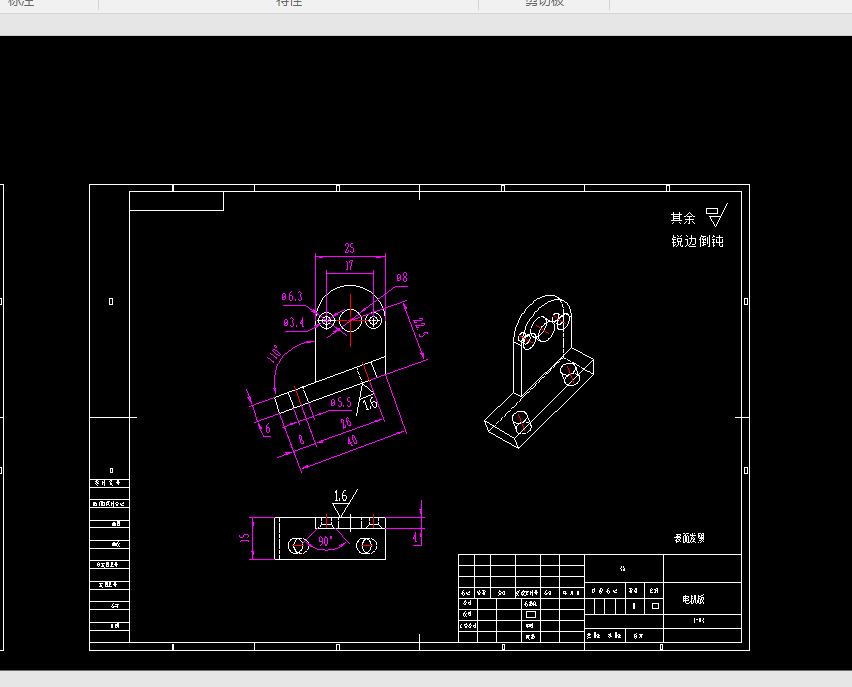Click the ø5.5 hole dimension label

click(341, 403)
